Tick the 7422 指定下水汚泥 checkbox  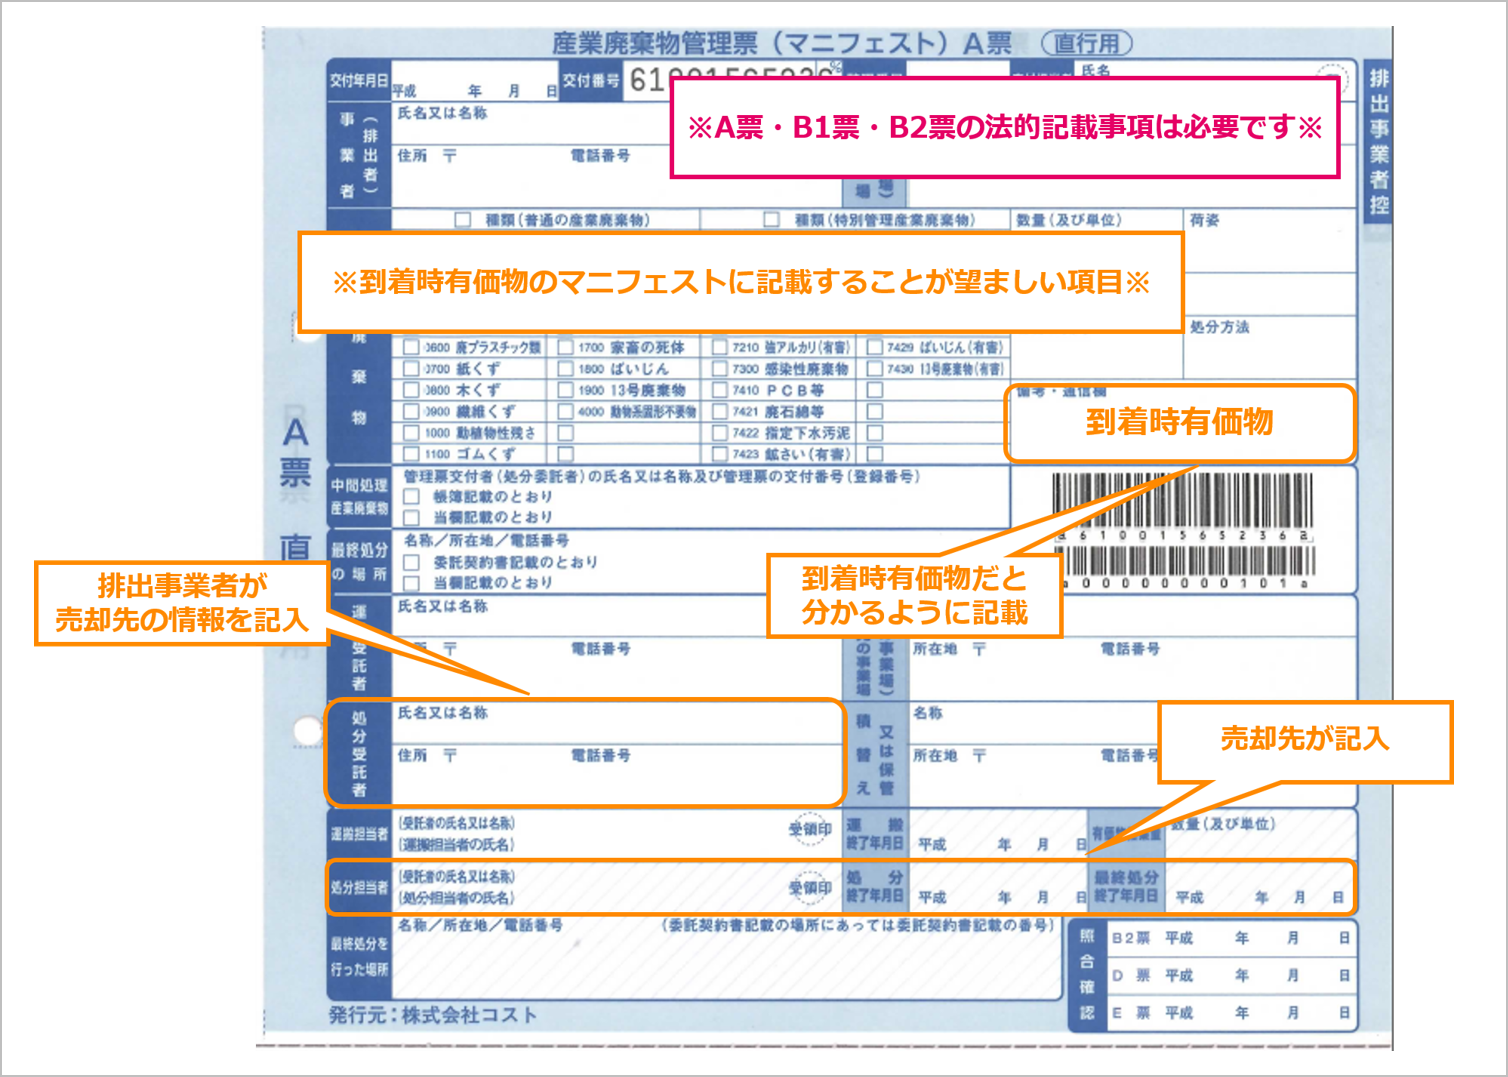point(720,433)
